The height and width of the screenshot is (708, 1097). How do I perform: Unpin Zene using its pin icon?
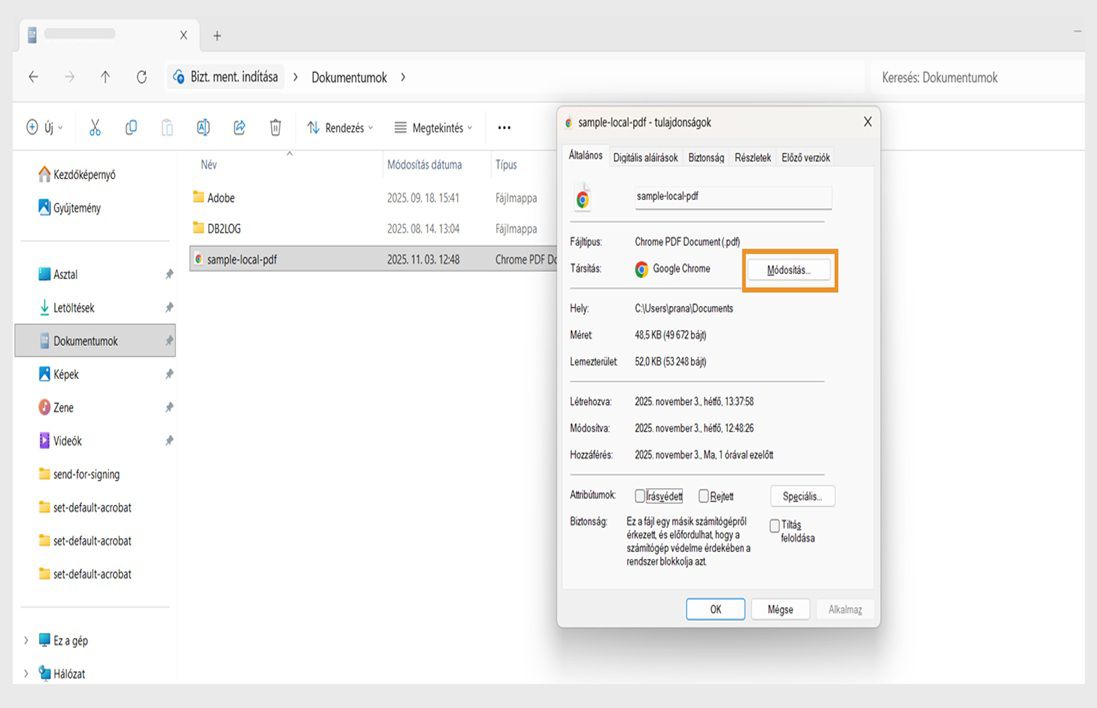pyautogui.click(x=169, y=407)
